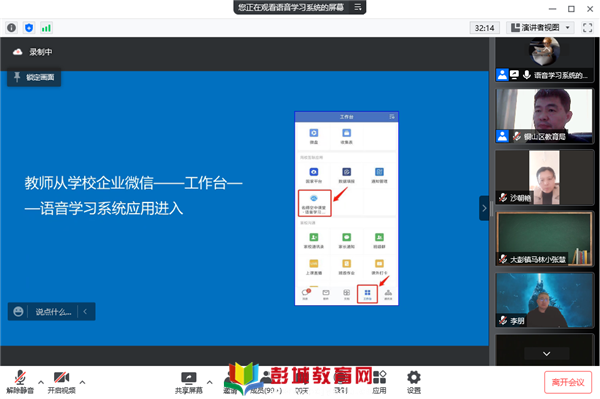600x399 pixels.
Task: Turn on camera with 开启视频
Action: (x=61, y=382)
